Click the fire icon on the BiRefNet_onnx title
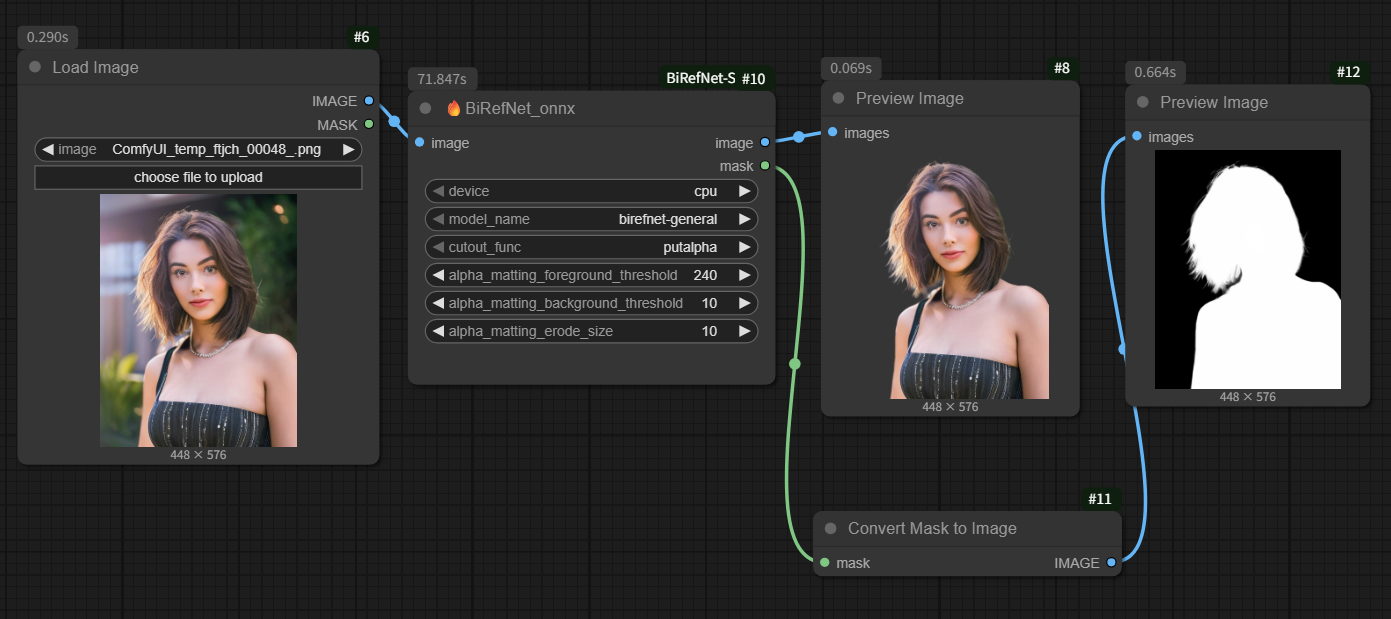Screen dimensions: 1391x619 tap(453, 109)
